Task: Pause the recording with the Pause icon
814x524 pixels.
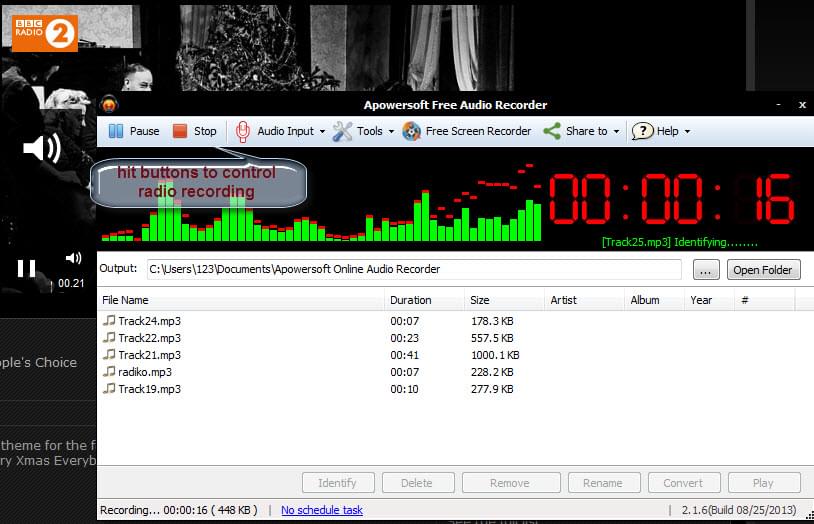Action: [116, 131]
